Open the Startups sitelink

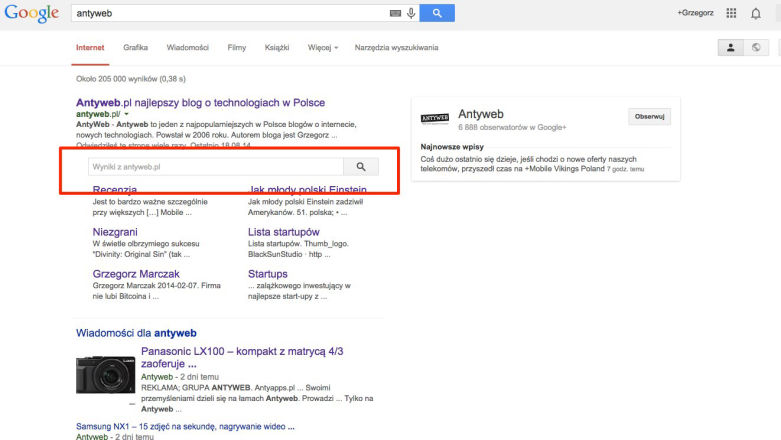267,274
